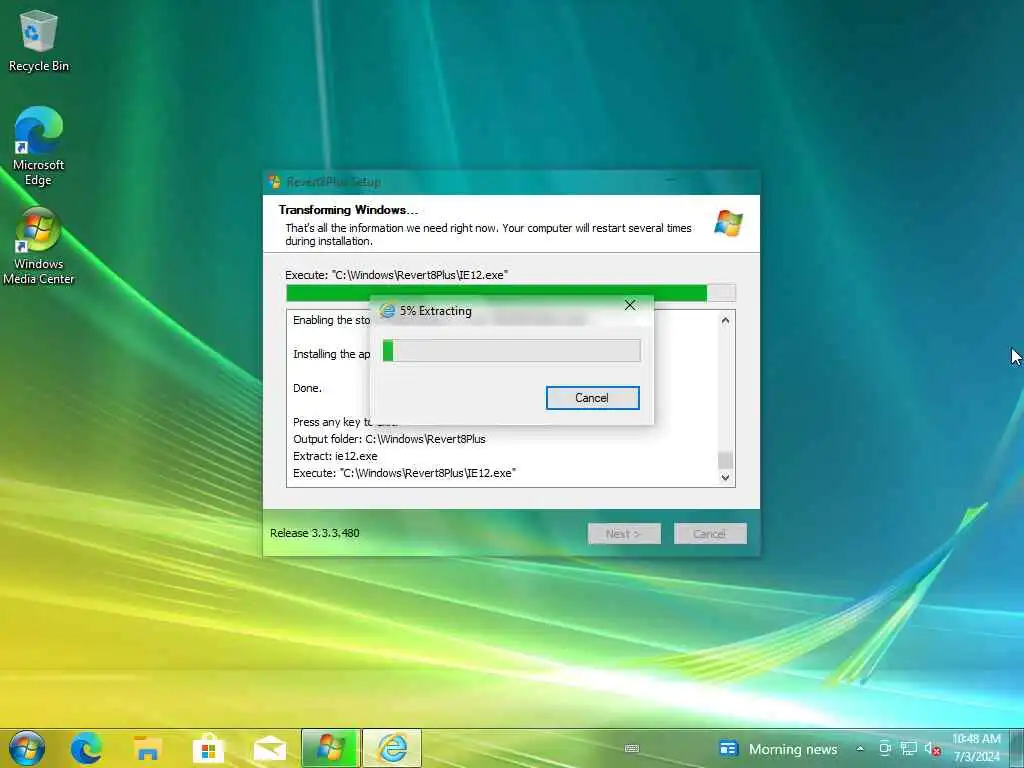Close the 5% Extracting dialog
Viewport: 1024px width, 768px height.
pos(630,305)
